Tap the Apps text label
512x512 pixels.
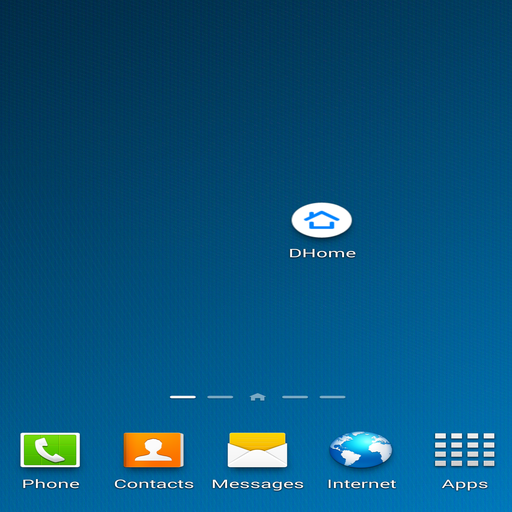click(465, 485)
